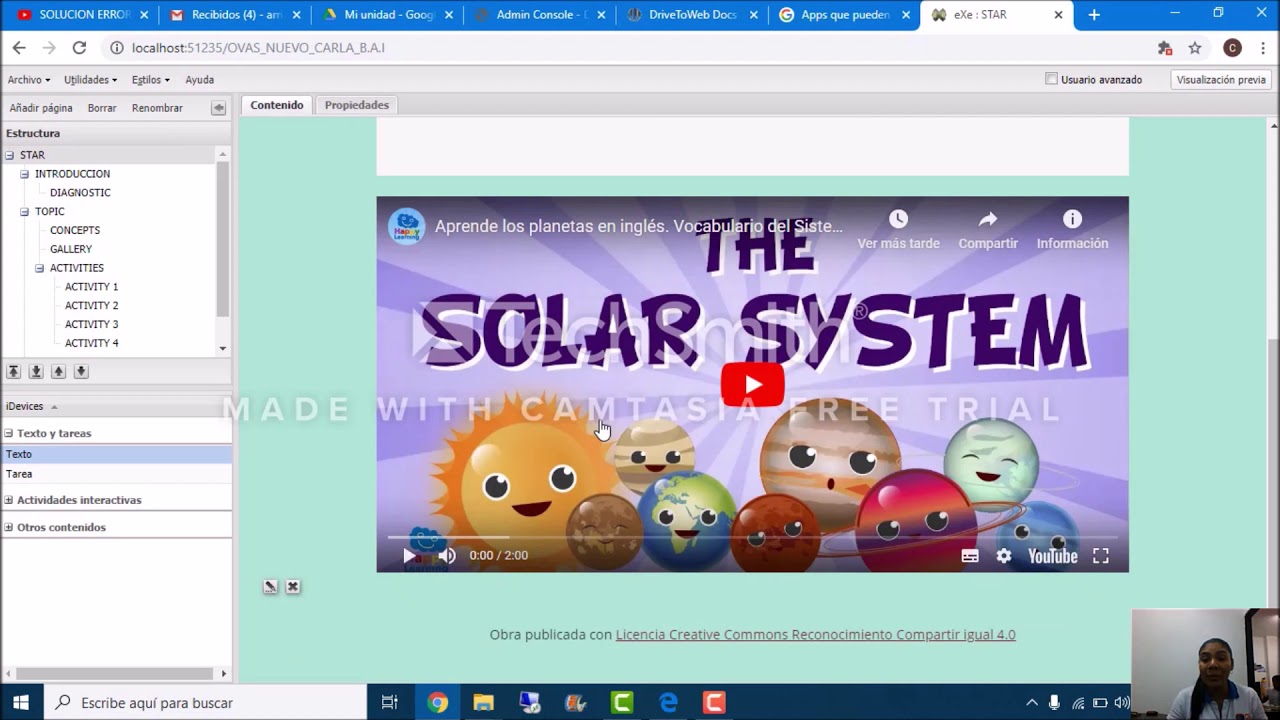Select the ACTIVITY 3 page
Screen dimensions: 1280x720
pyautogui.click(x=91, y=325)
